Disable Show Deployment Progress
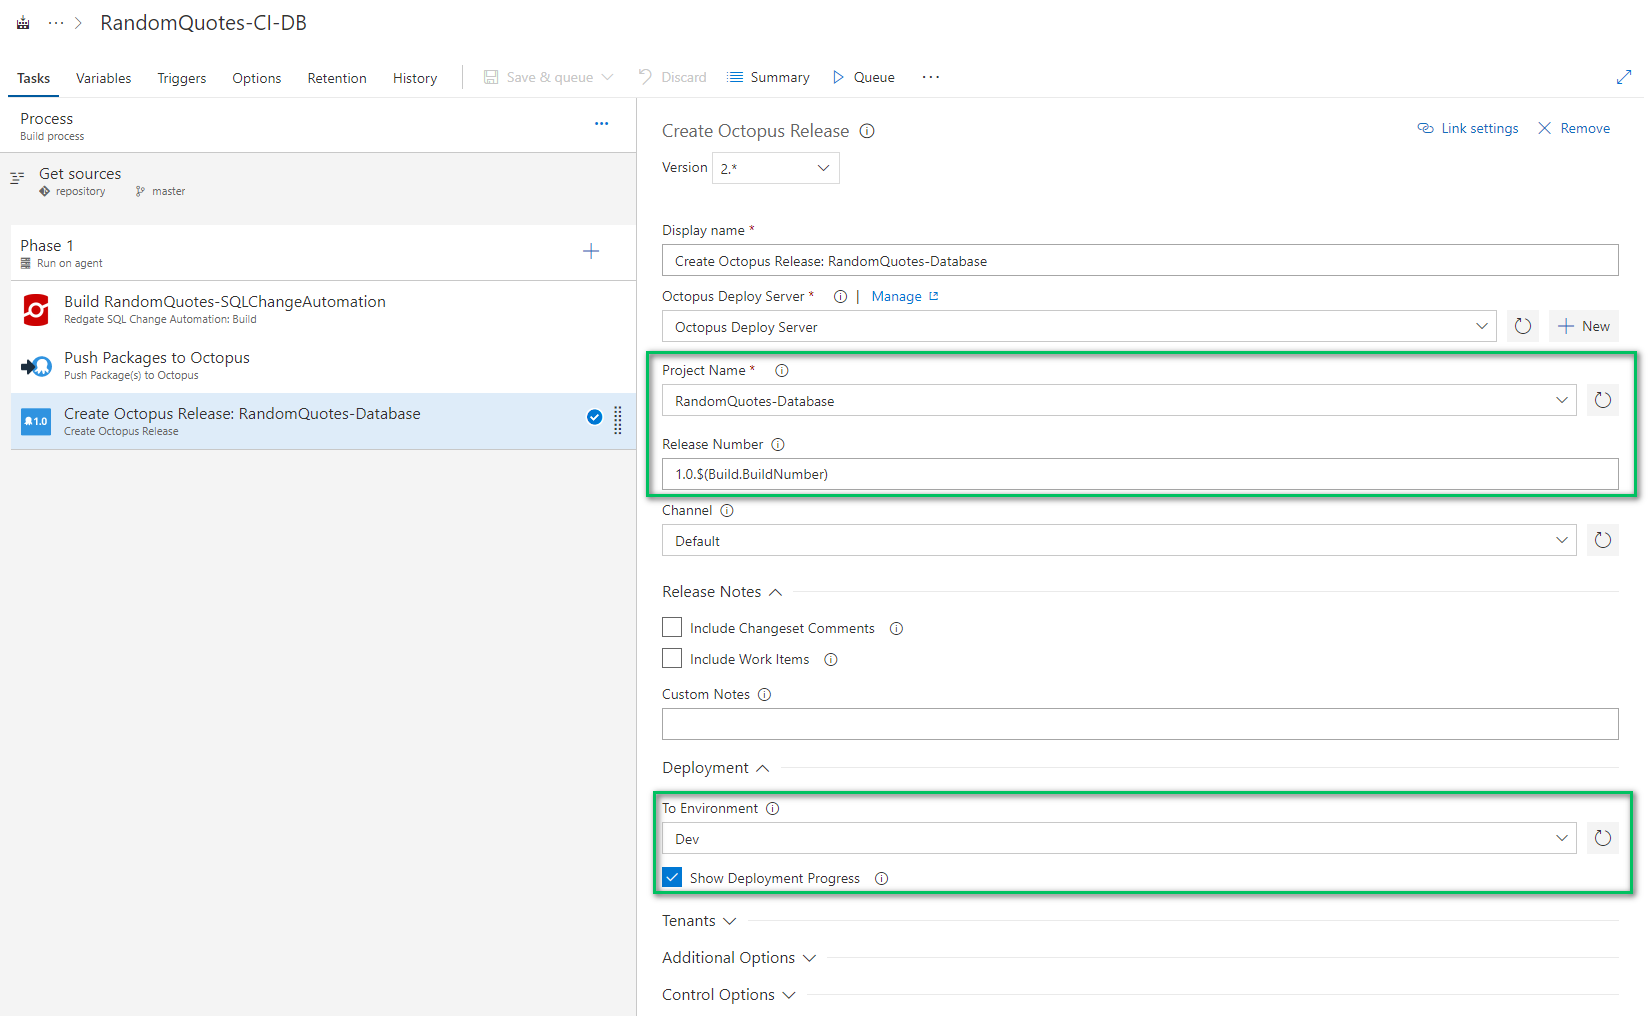 [x=671, y=877]
